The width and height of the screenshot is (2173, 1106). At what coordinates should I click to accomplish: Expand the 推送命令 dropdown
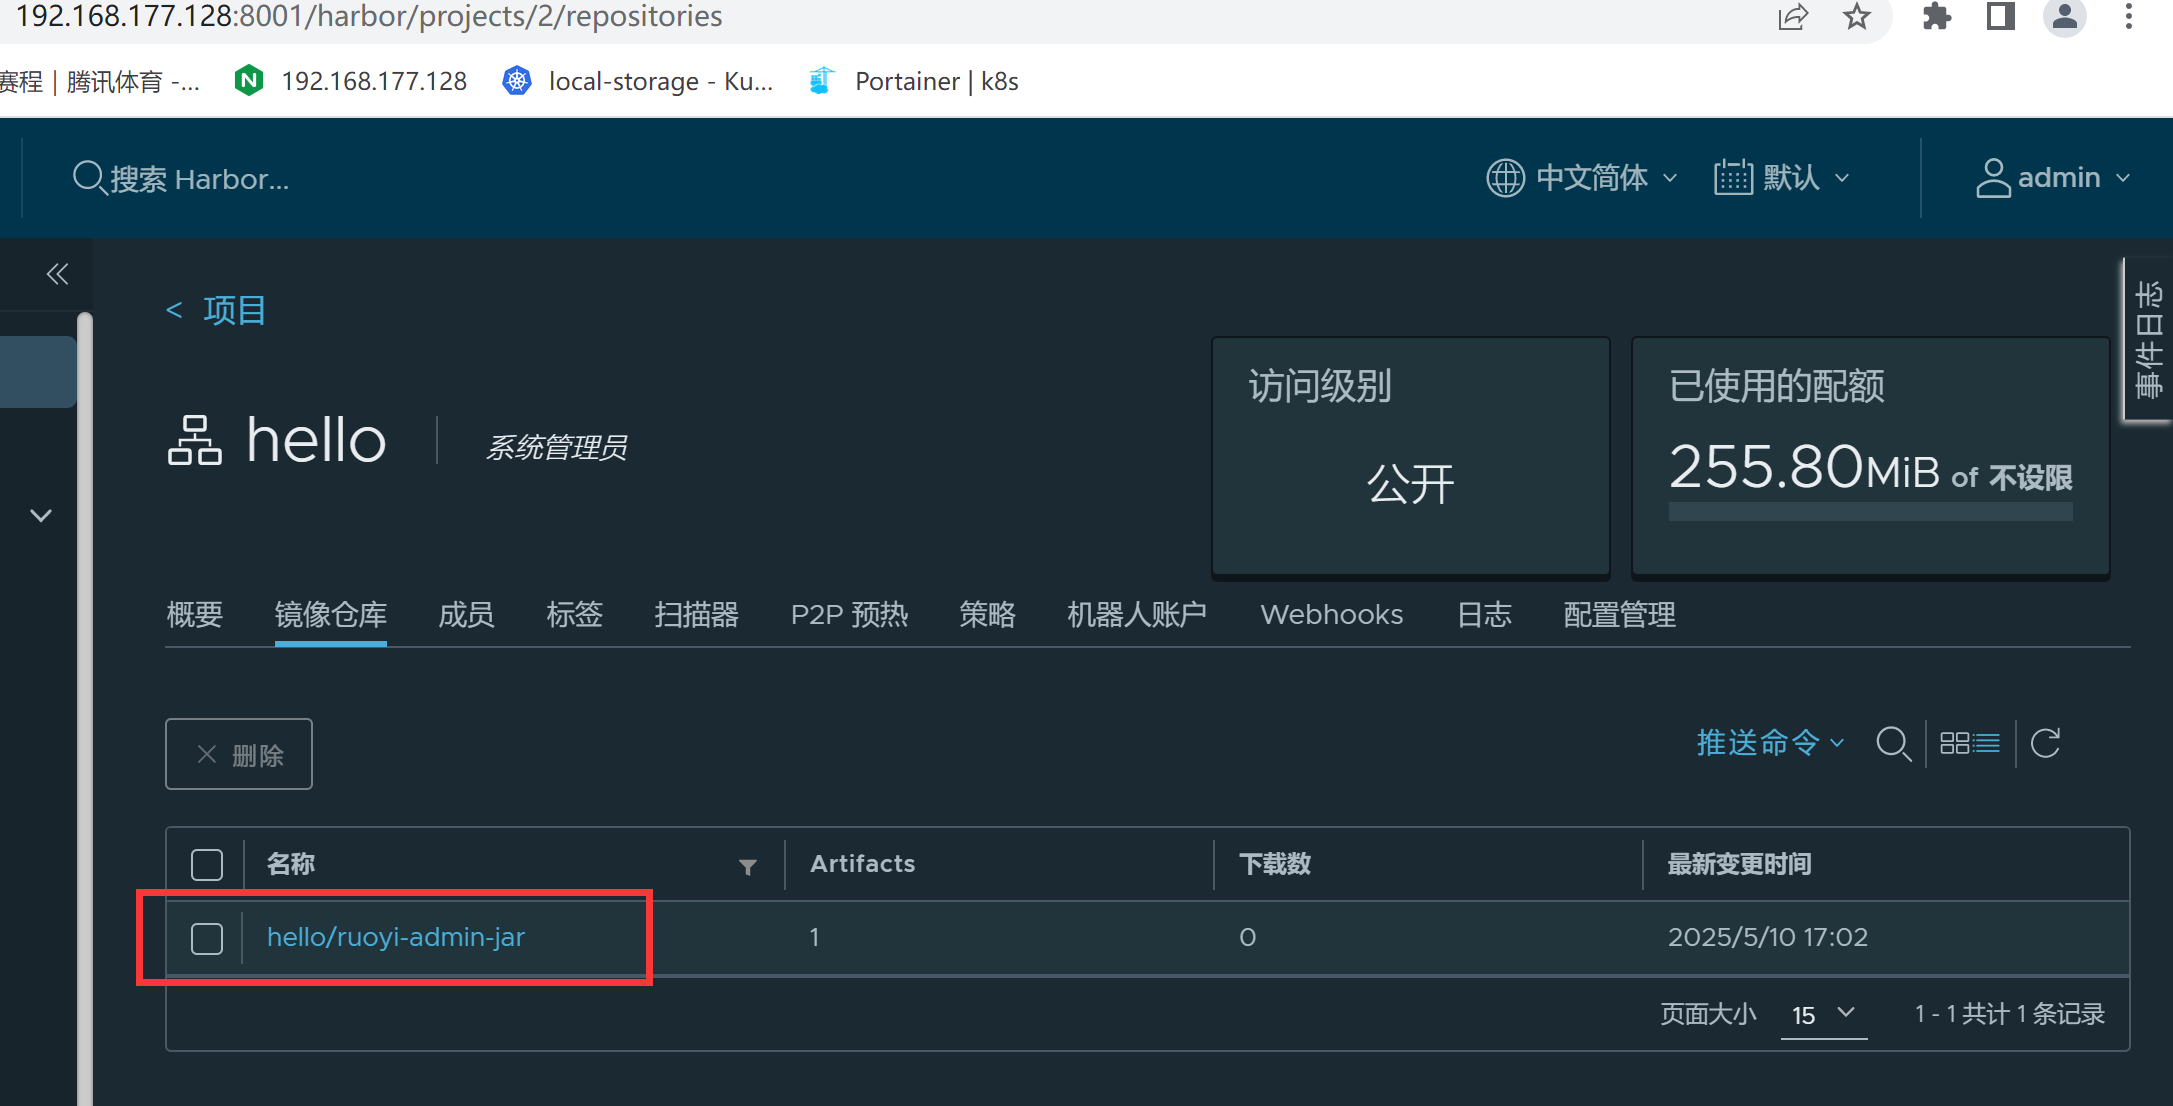coord(1770,743)
